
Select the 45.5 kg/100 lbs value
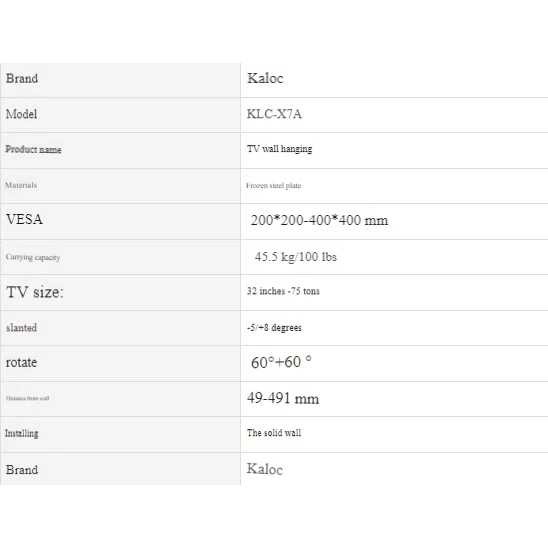pos(296,257)
